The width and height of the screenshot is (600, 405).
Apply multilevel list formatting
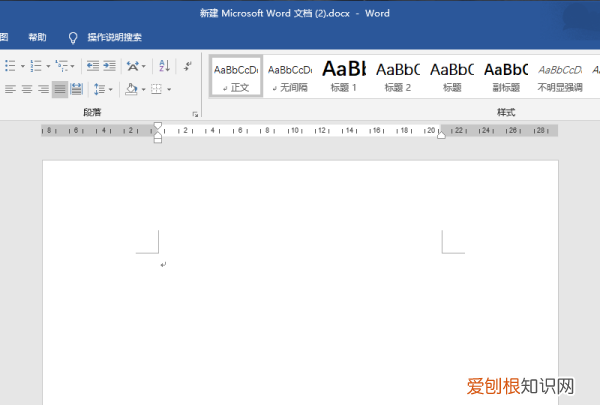coord(62,66)
